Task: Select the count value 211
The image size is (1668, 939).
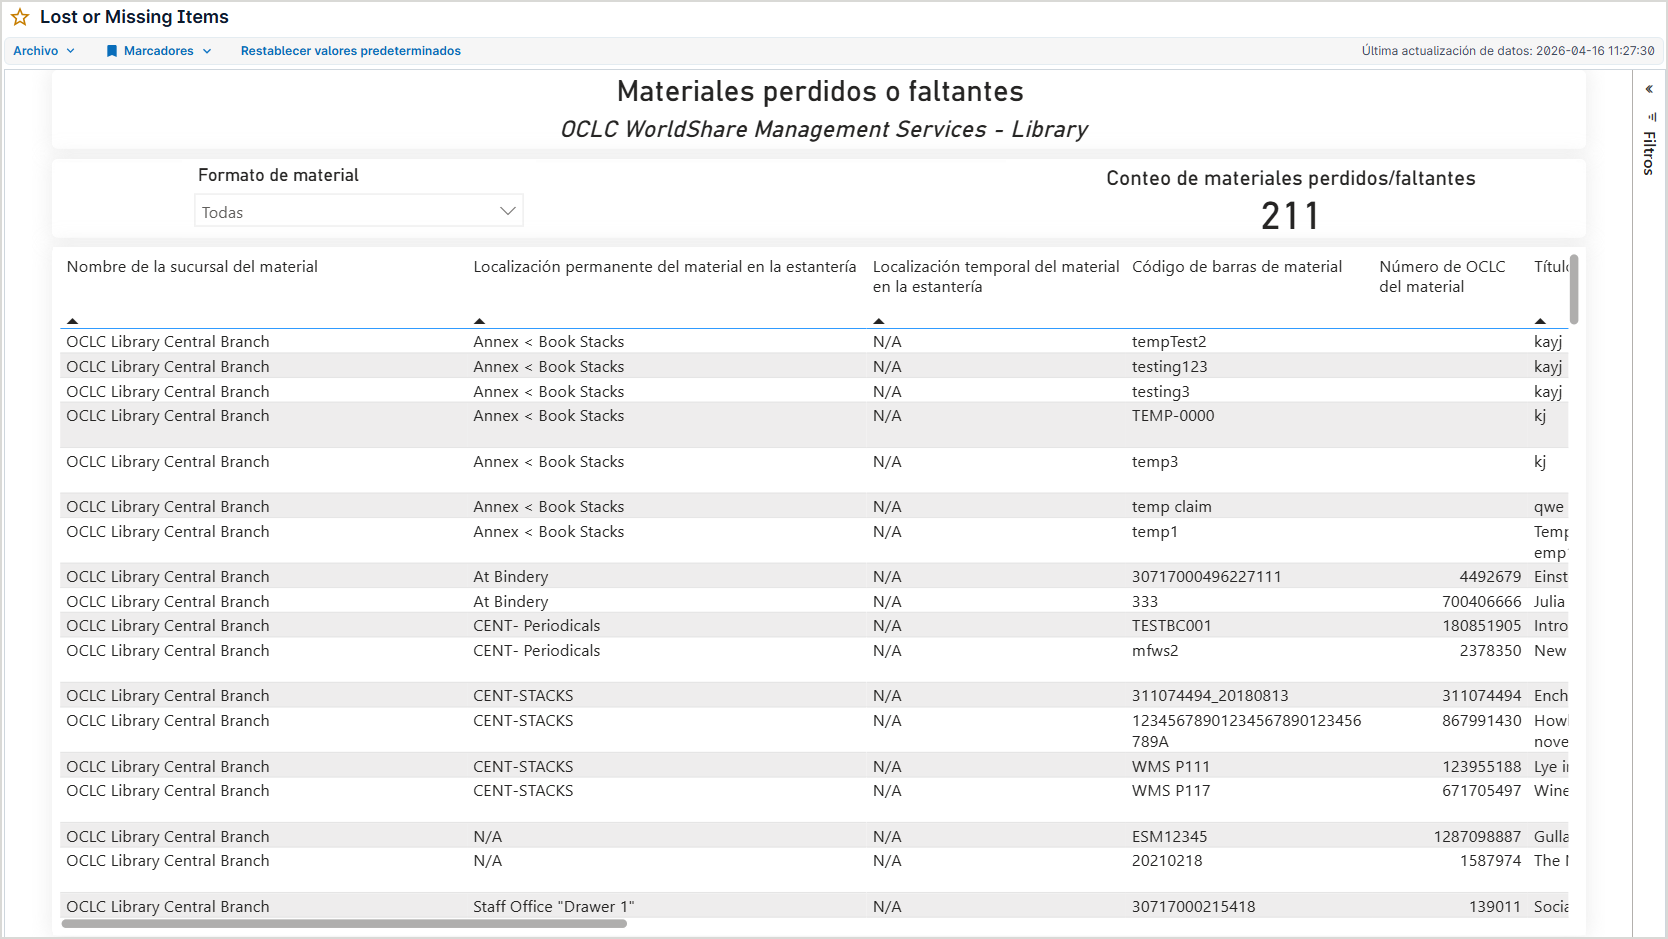Action: pyautogui.click(x=1290, y=216)
